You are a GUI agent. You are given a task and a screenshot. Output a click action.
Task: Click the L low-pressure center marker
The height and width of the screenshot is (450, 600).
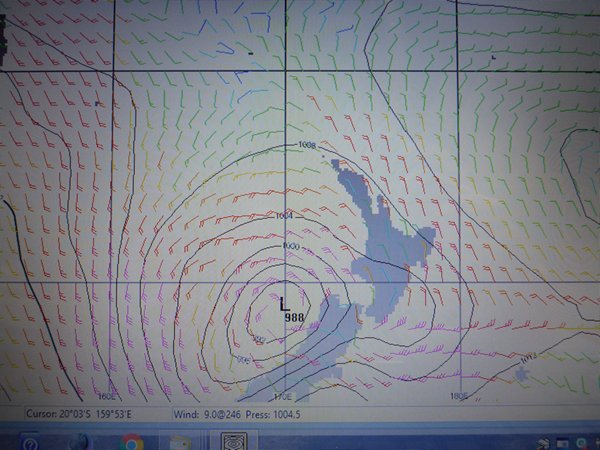[284, 303]
